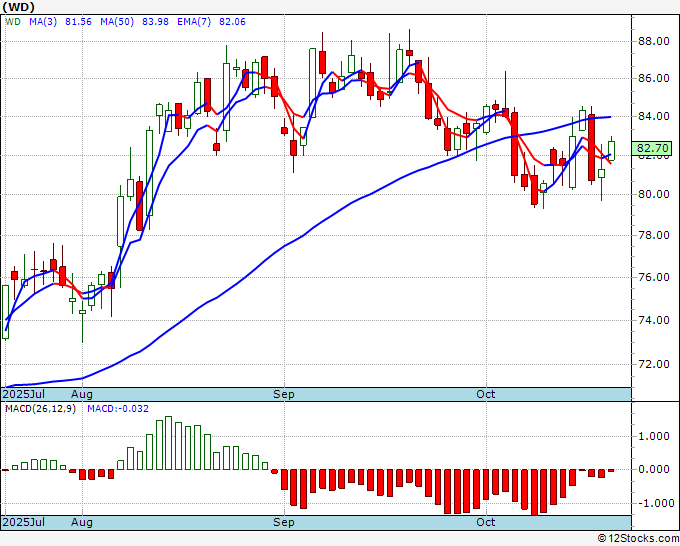Click the 84.00 price axis label
Screen dimensions: 680x546
click(653, 116)
